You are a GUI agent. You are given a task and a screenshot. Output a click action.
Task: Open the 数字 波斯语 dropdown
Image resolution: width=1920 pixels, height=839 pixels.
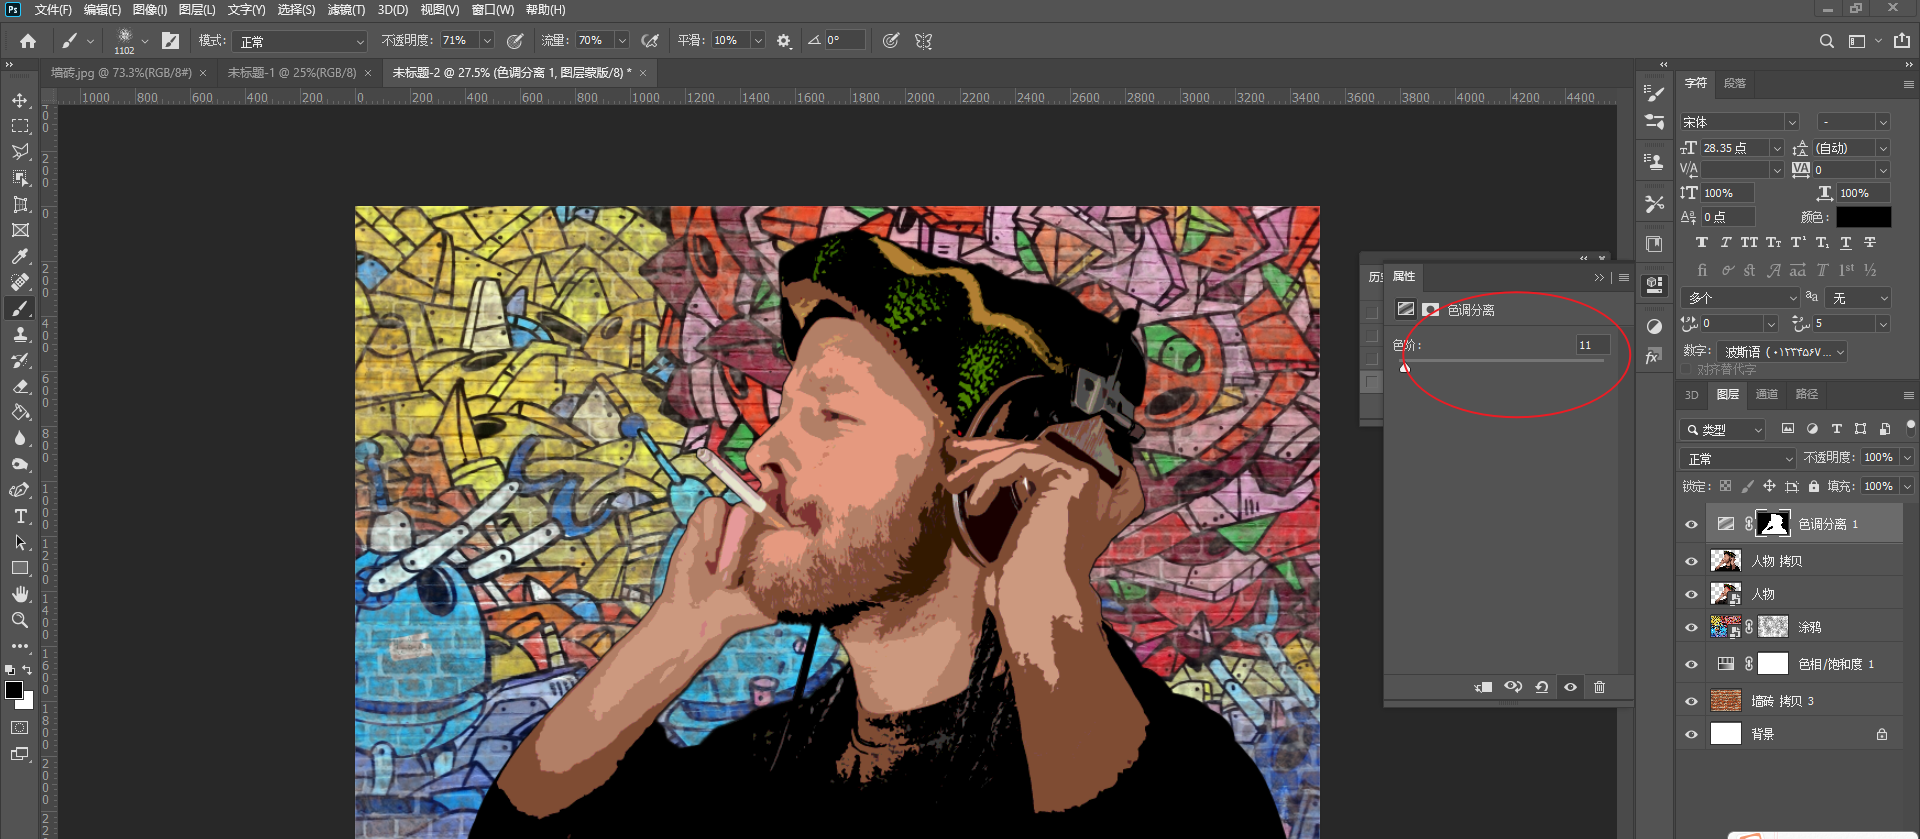tap(1783, 352)
